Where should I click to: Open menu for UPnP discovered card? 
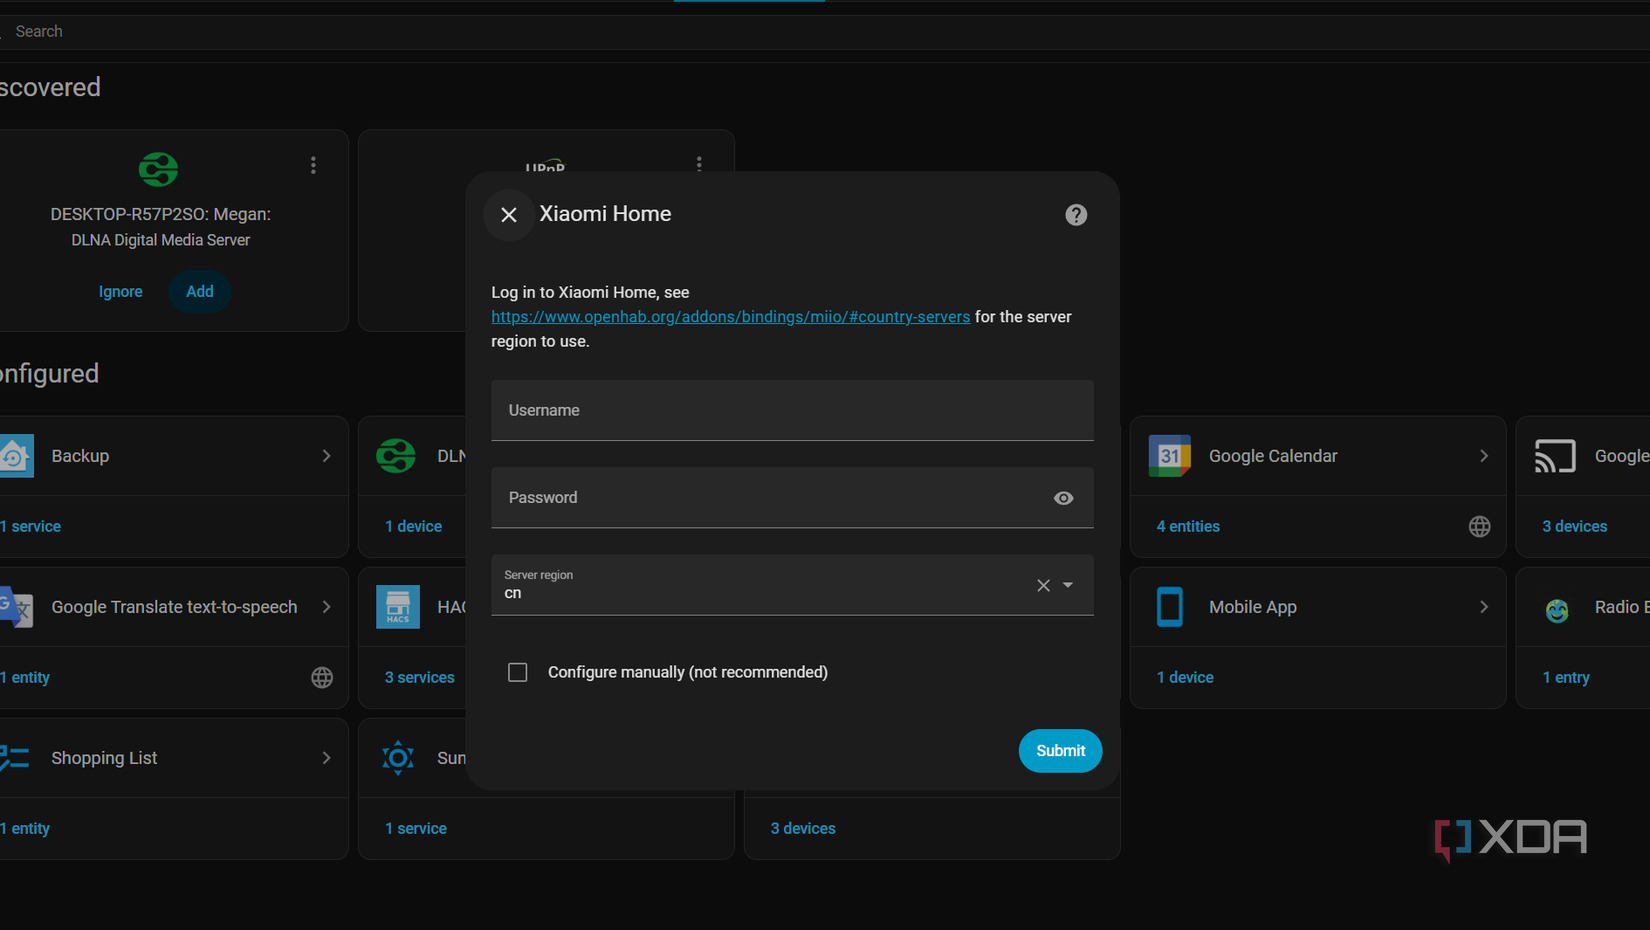(699, 163)
